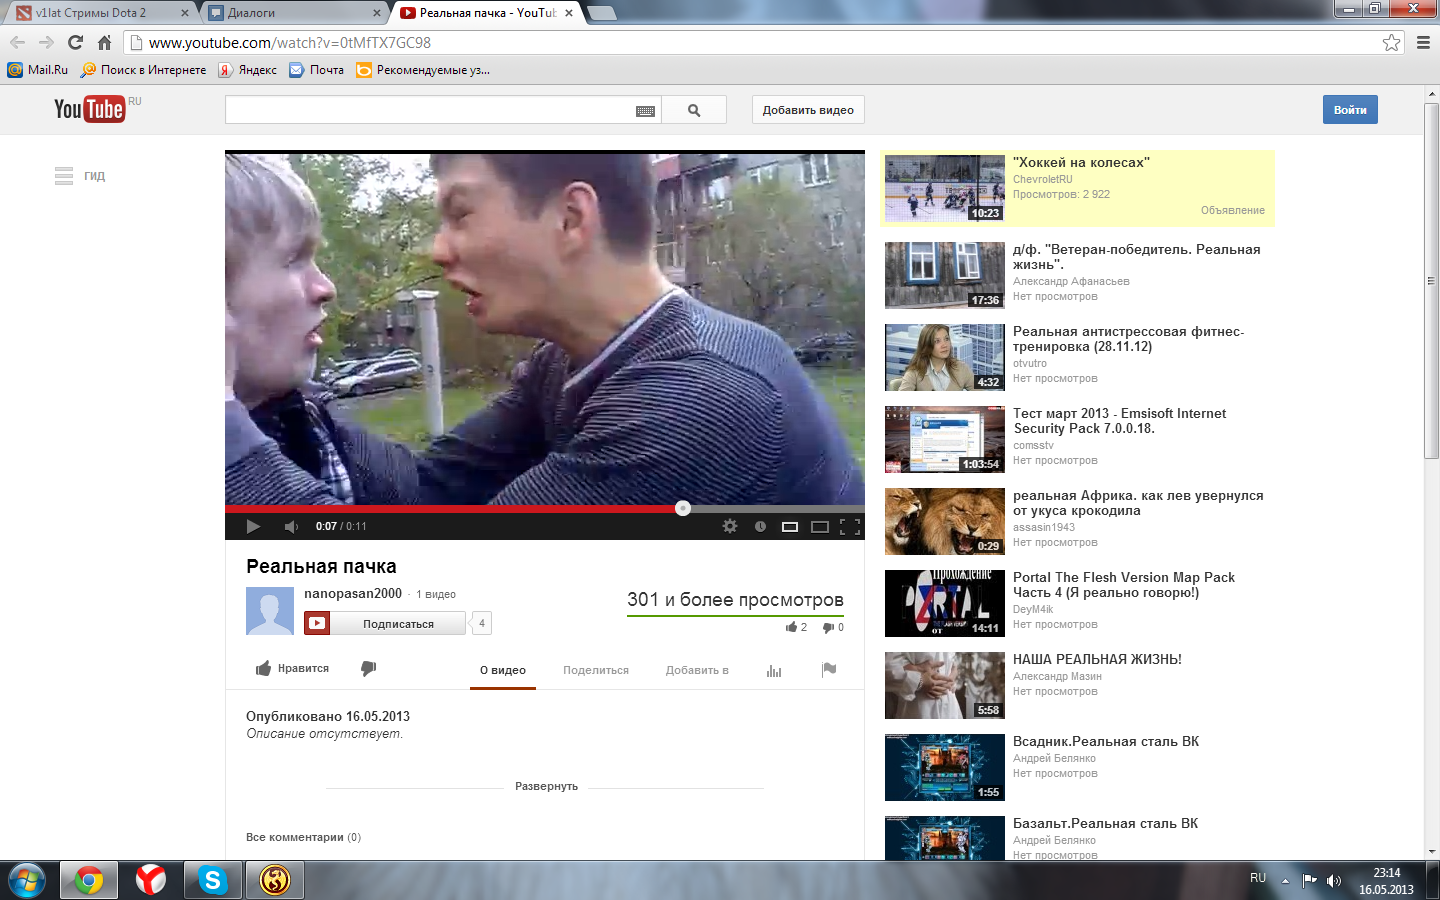Click the nanopasan2000 channel name
1440x900 pixels.
click(x=353, y=593)
